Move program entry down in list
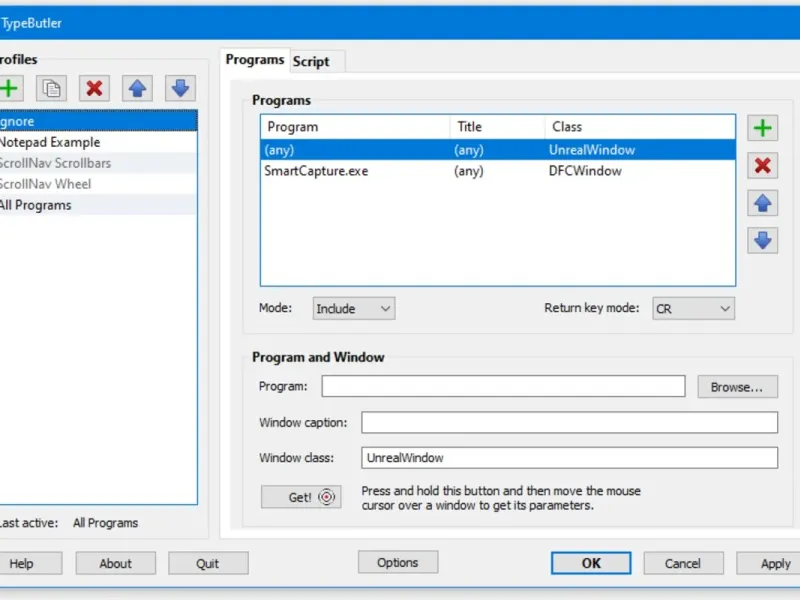This screenshot has height=600, width=800. click(763, 240)
